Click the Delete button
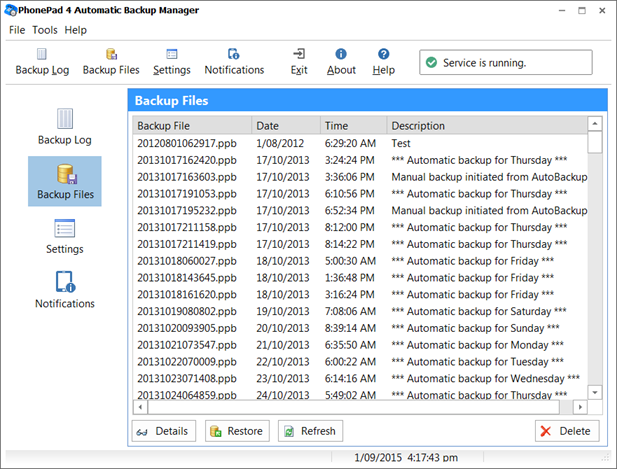 [x=567, y=431]
